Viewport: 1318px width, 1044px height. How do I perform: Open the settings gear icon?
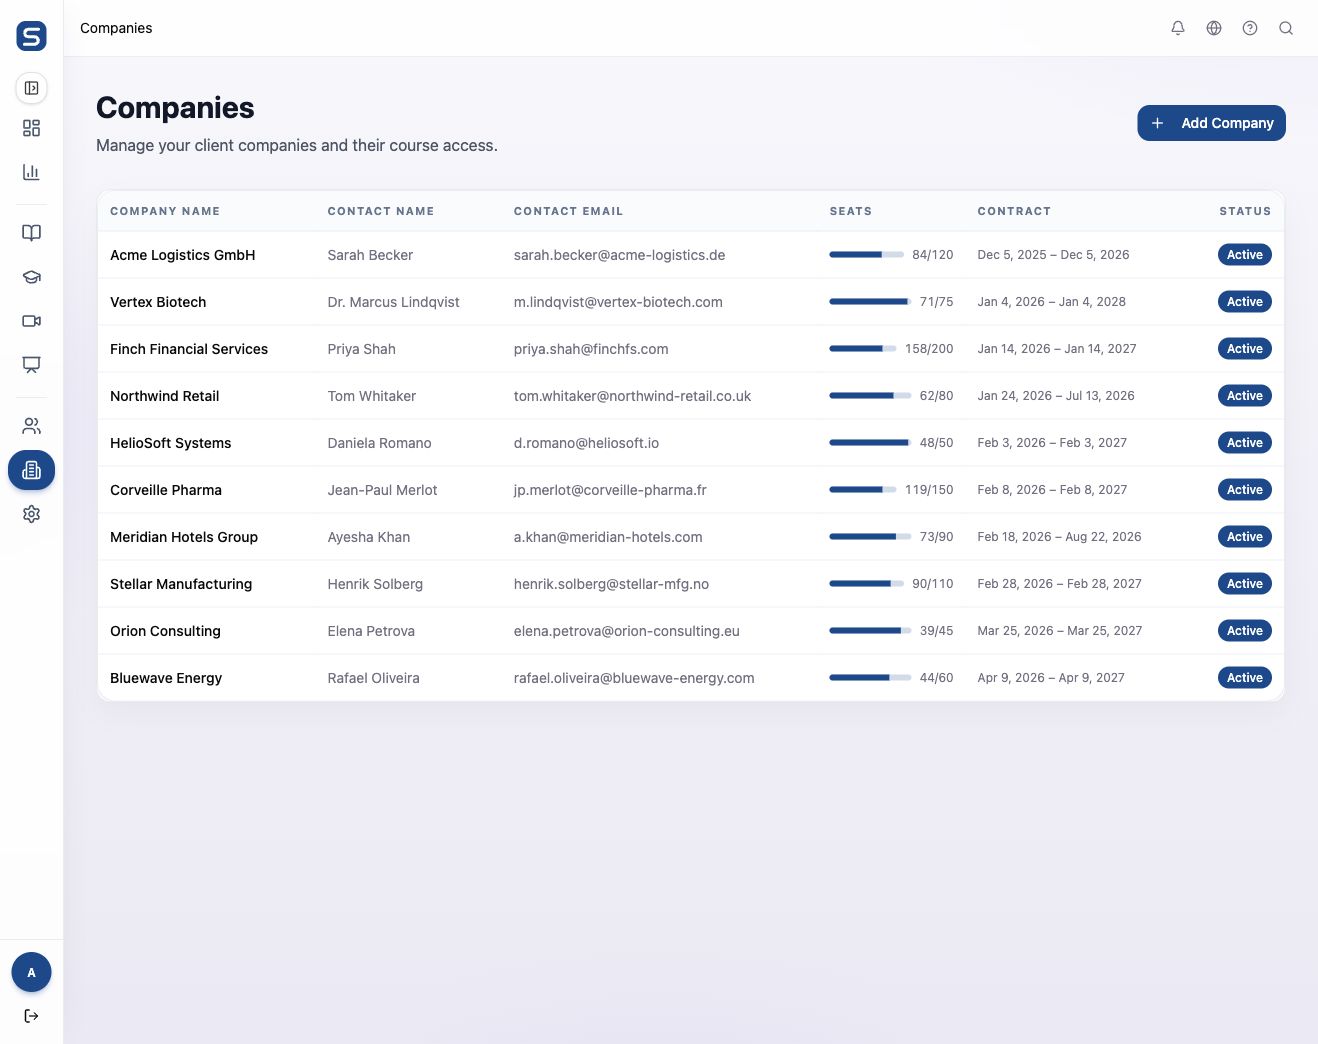coord(32,514)
